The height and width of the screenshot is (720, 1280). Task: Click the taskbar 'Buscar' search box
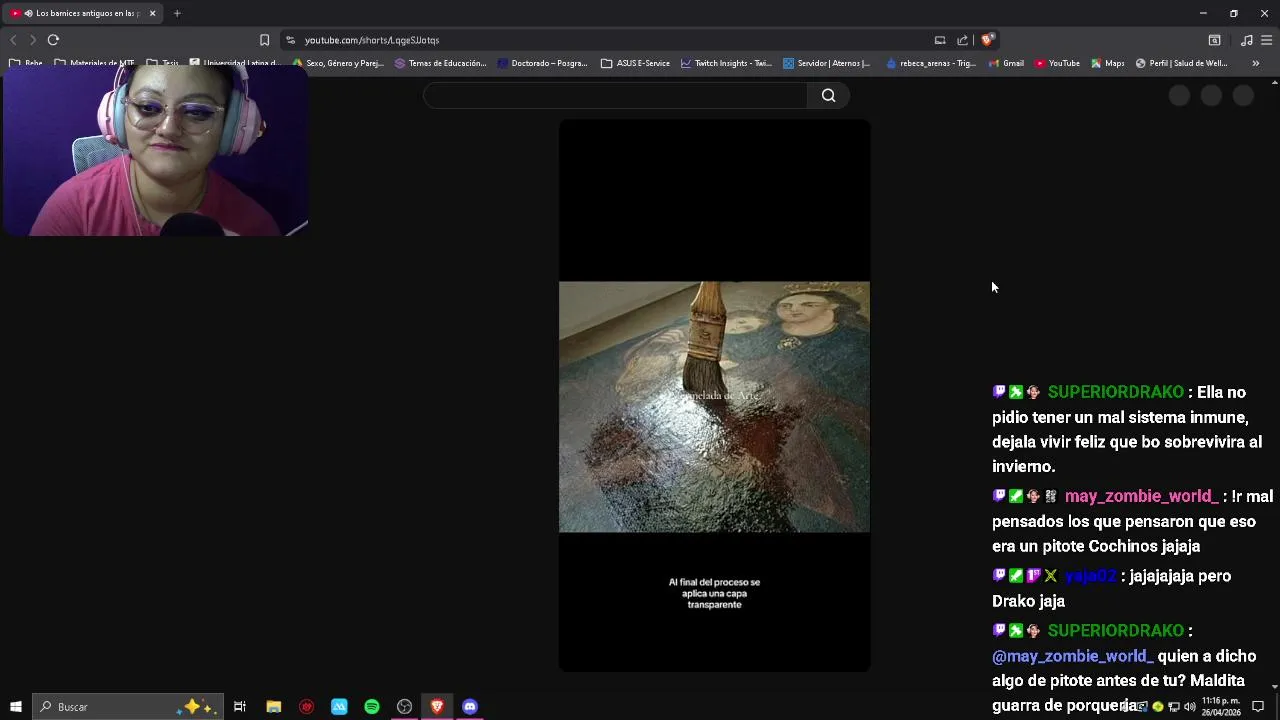128,706
